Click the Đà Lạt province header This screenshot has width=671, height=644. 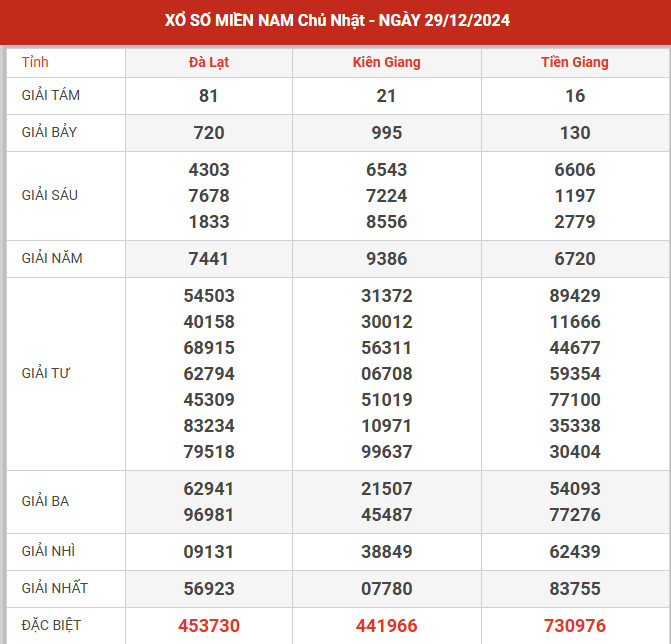point(208,62)
